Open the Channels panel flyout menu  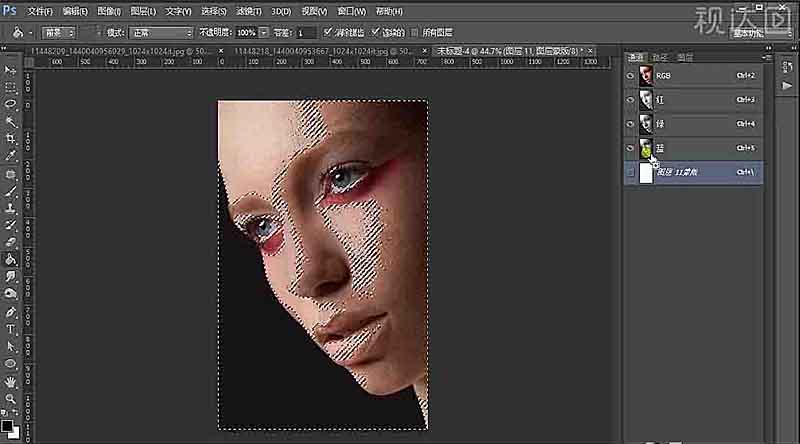(766, 57)
